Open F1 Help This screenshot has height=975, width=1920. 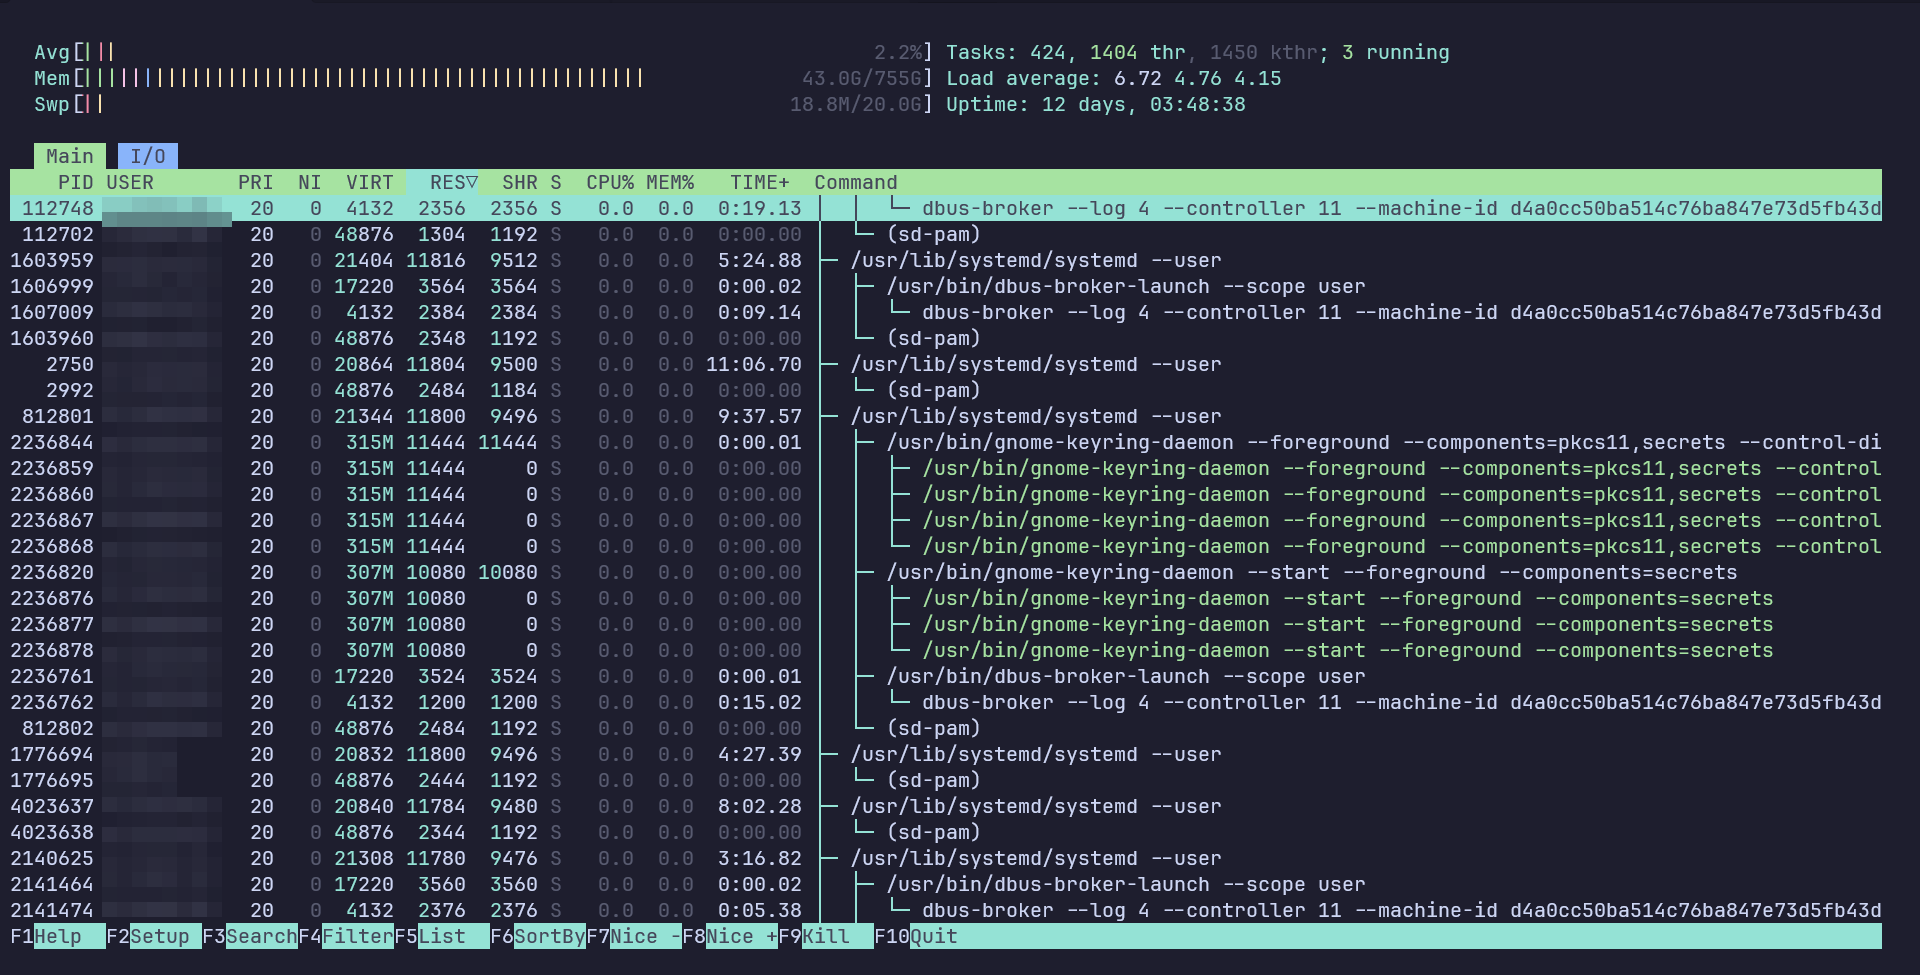58,936
